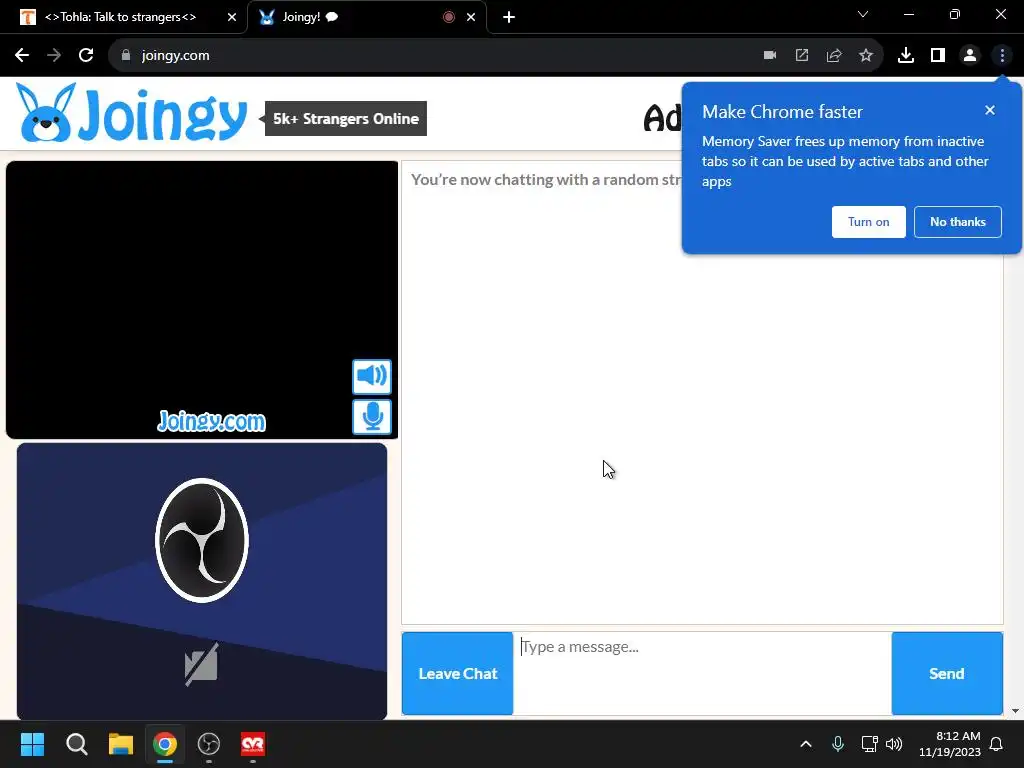Open File Explorer from taskbar
The width and height of the screenshot is (1024, 768).
(121, 744)
